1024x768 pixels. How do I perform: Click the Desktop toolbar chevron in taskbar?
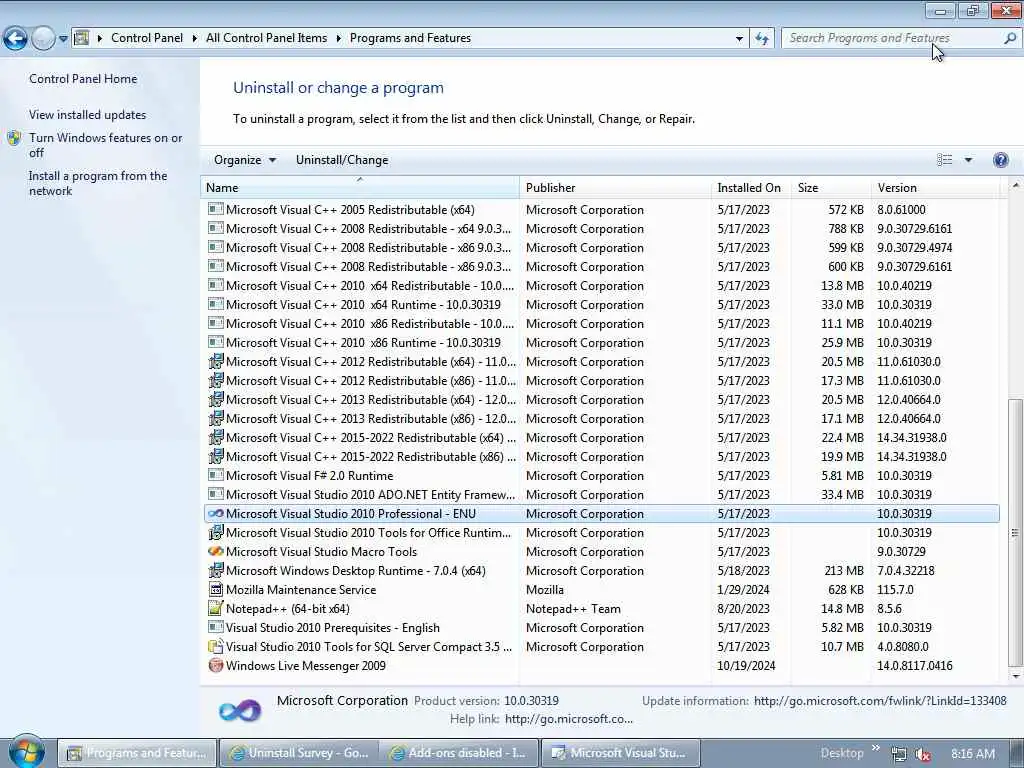(875, 748)
